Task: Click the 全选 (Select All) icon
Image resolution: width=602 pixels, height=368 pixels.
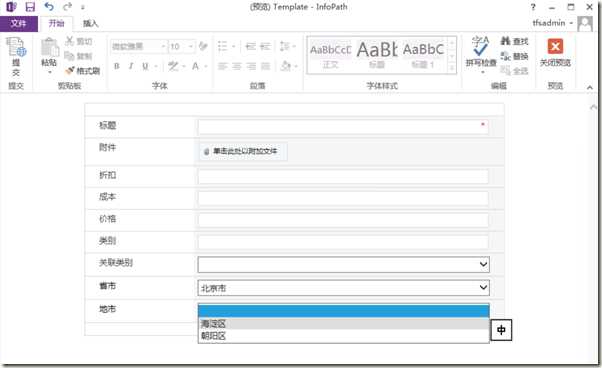Action: [506, 71]
